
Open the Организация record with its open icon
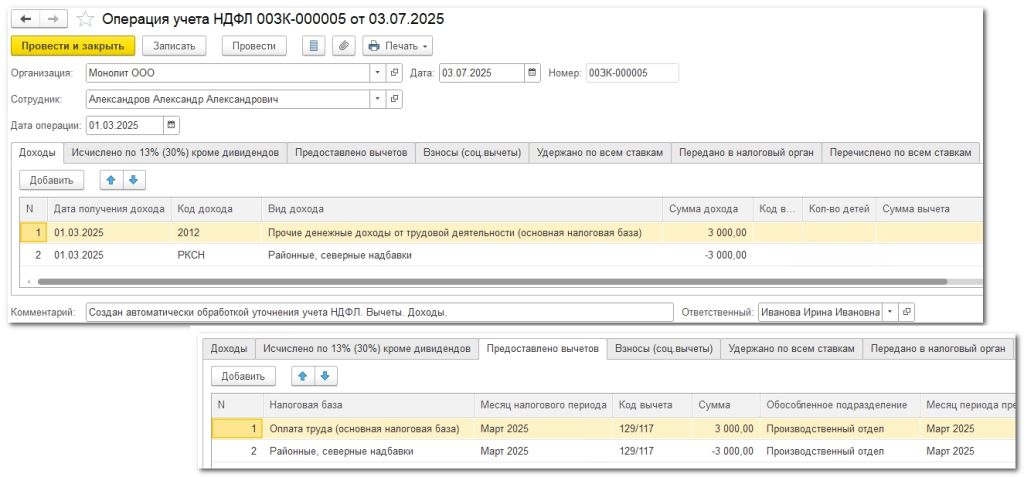394,73
